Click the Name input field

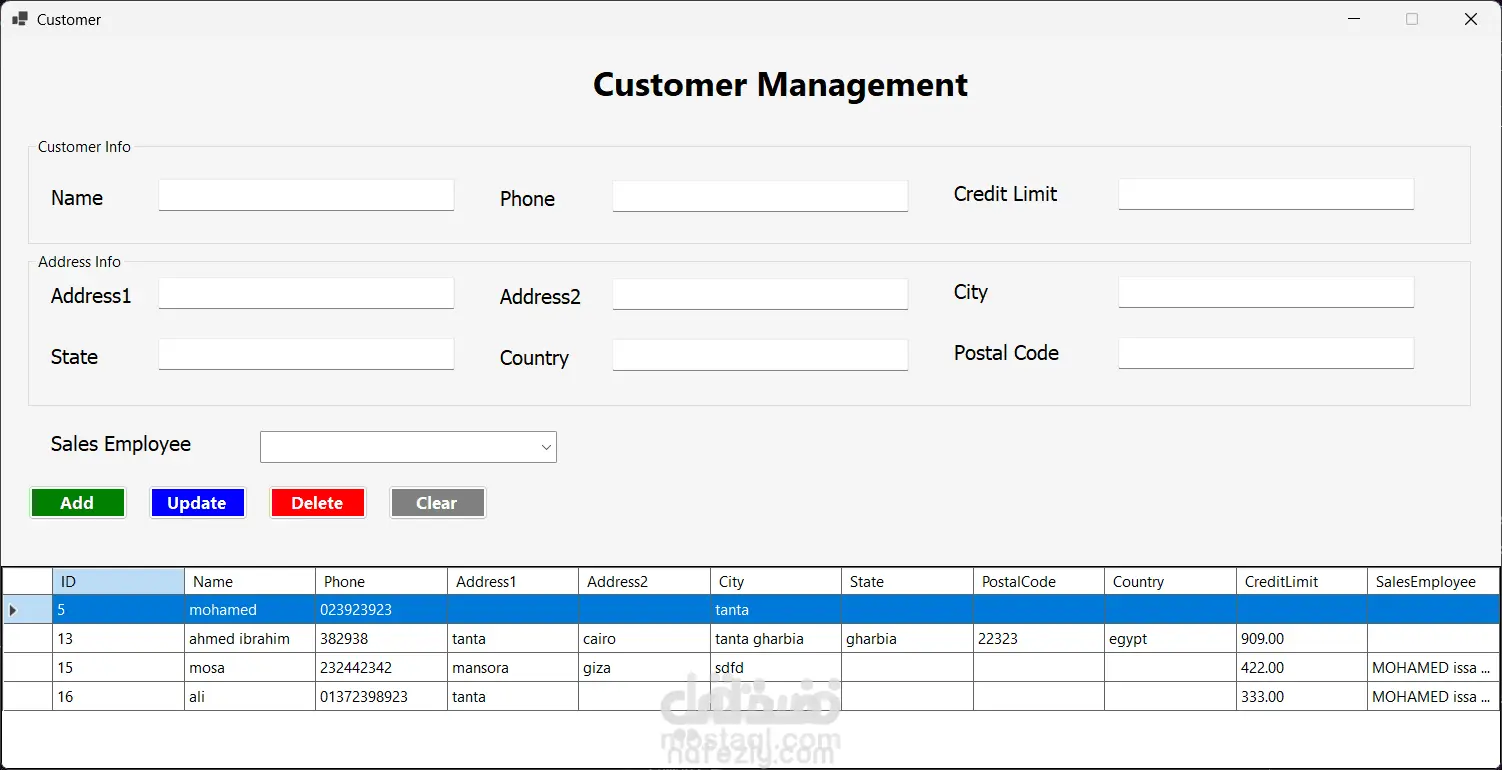click(x=306, y=195)
